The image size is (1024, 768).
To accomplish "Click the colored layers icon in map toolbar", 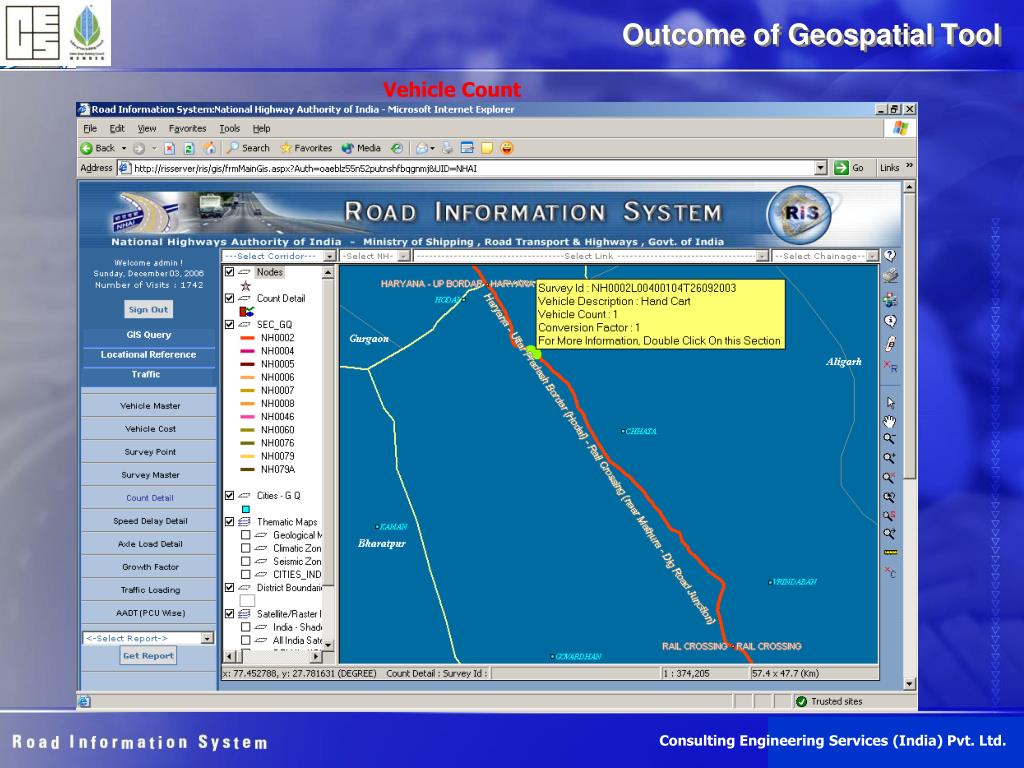I will (889, 300).
